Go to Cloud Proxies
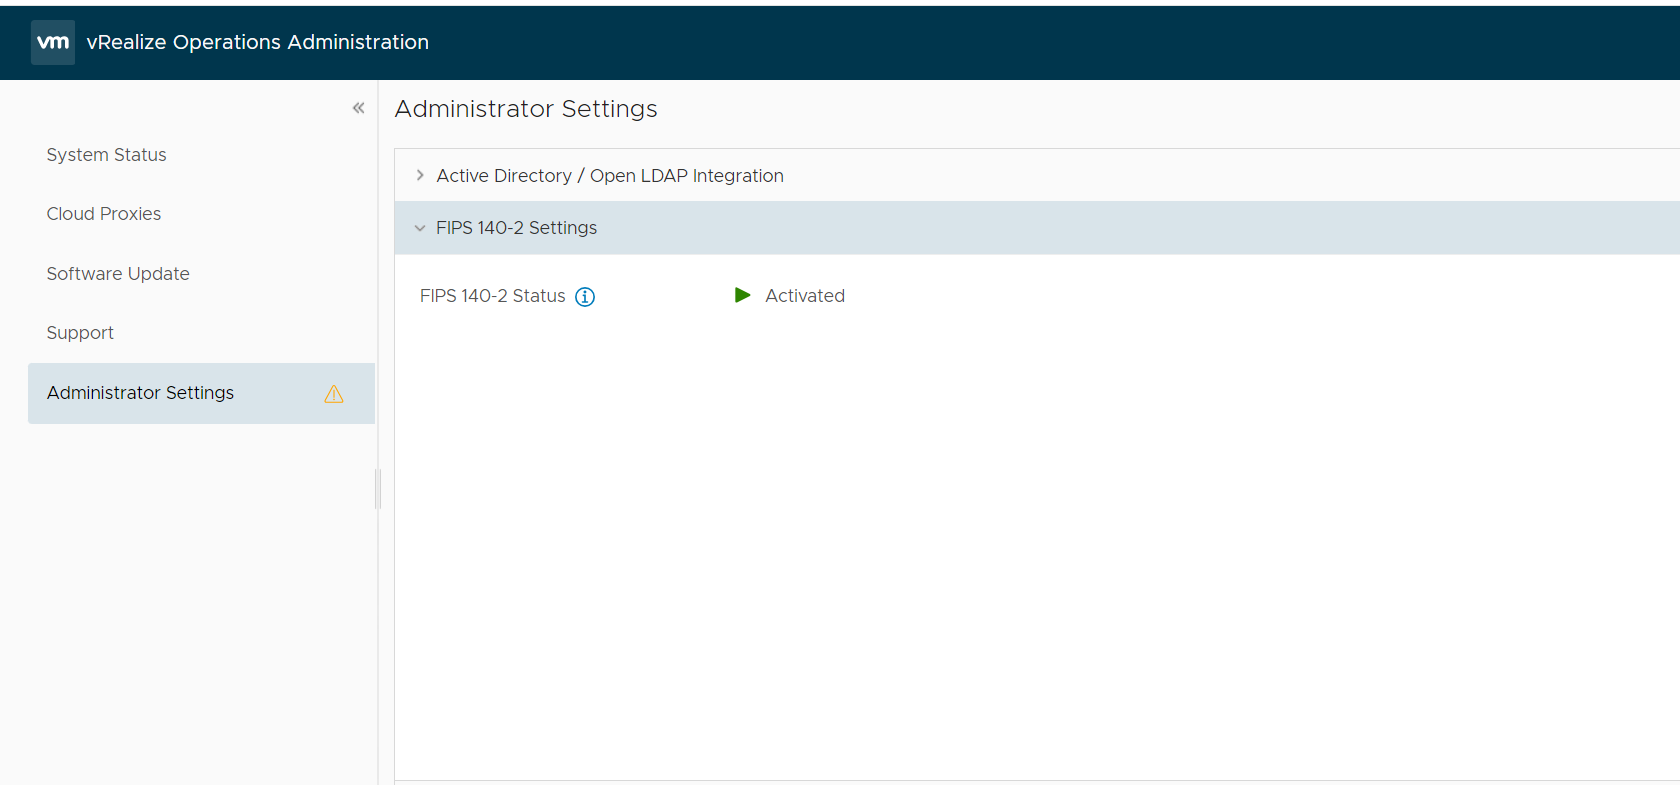 104,214
